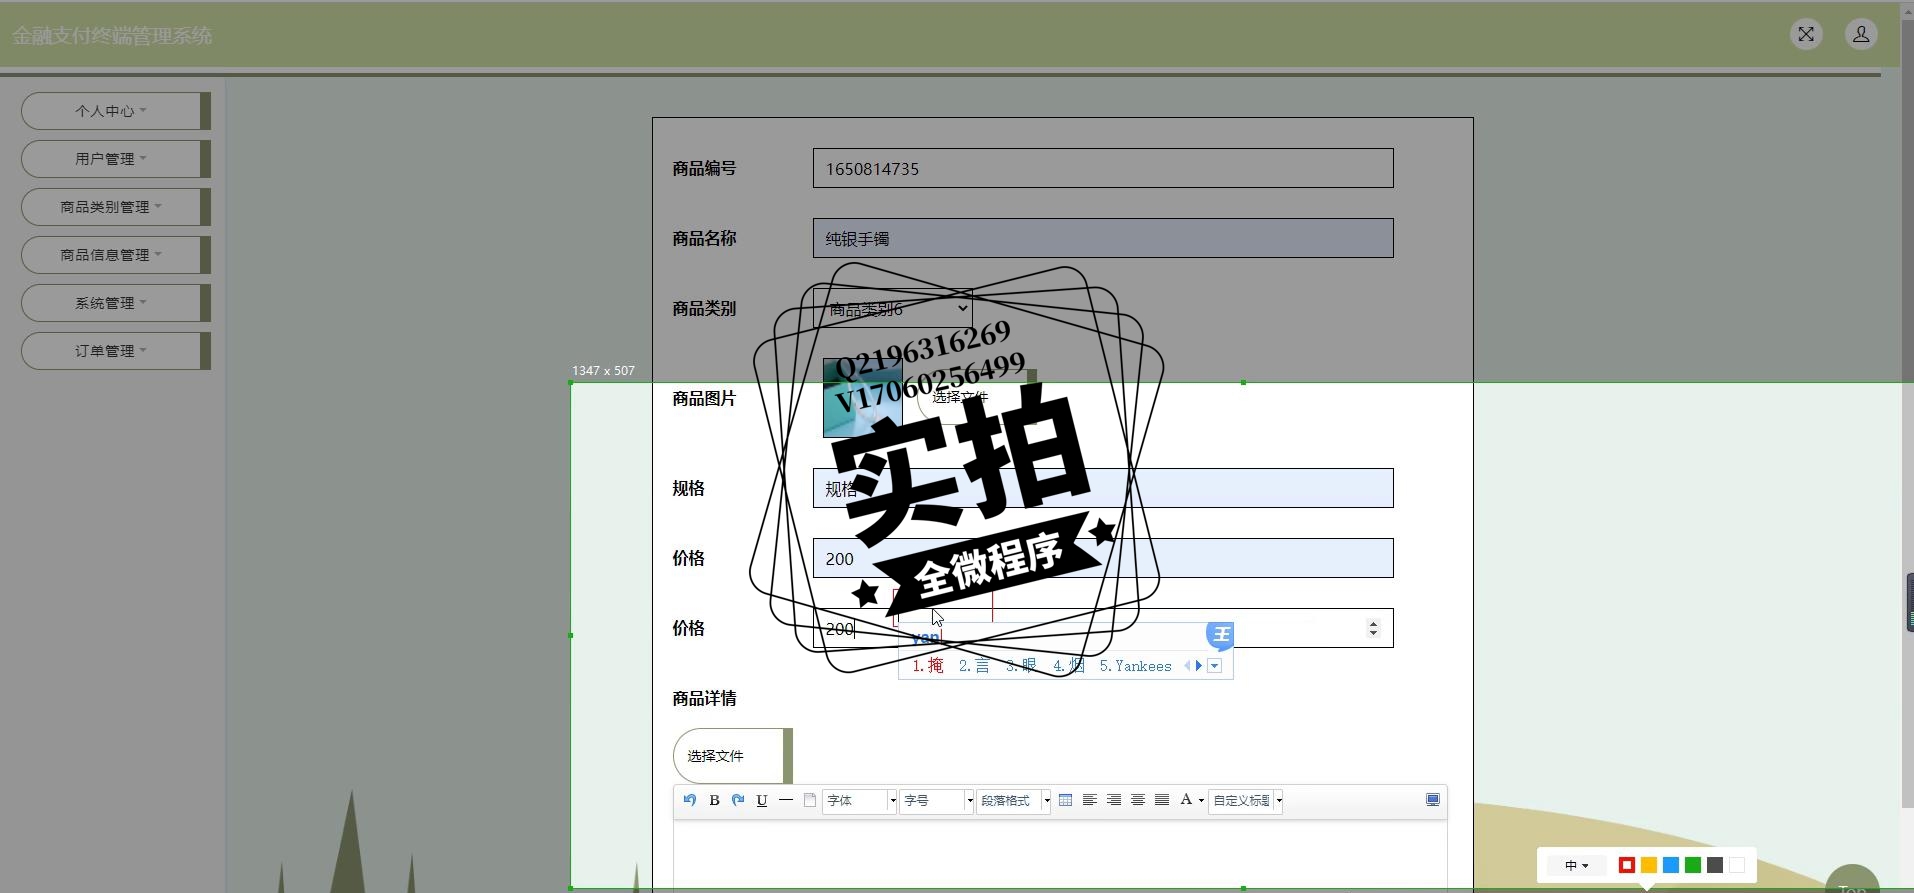Expand the 商品信息管理 menu
Screen dimensions: 1914x893
[x=115, y=255]
